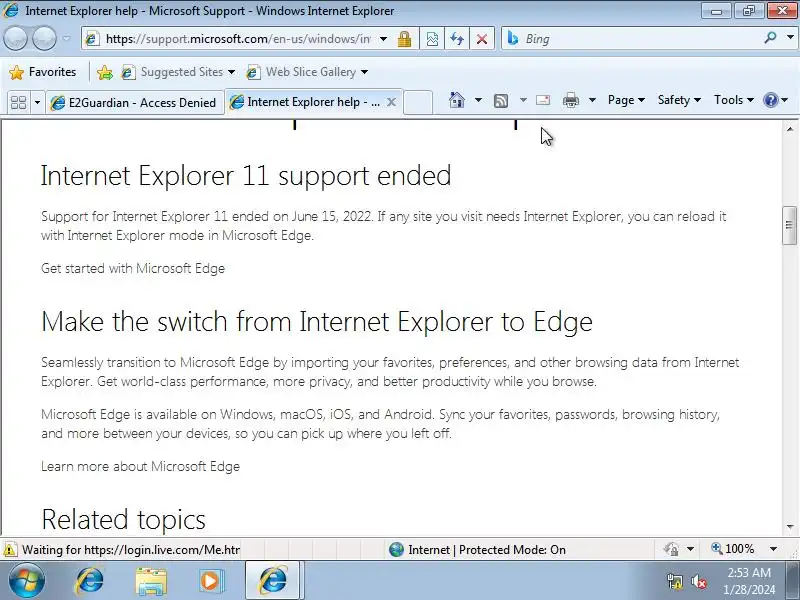Image resolution: width=800 pixels, height=600 pixels.
Task: Open the Favorites center
Action: [42, 72]
